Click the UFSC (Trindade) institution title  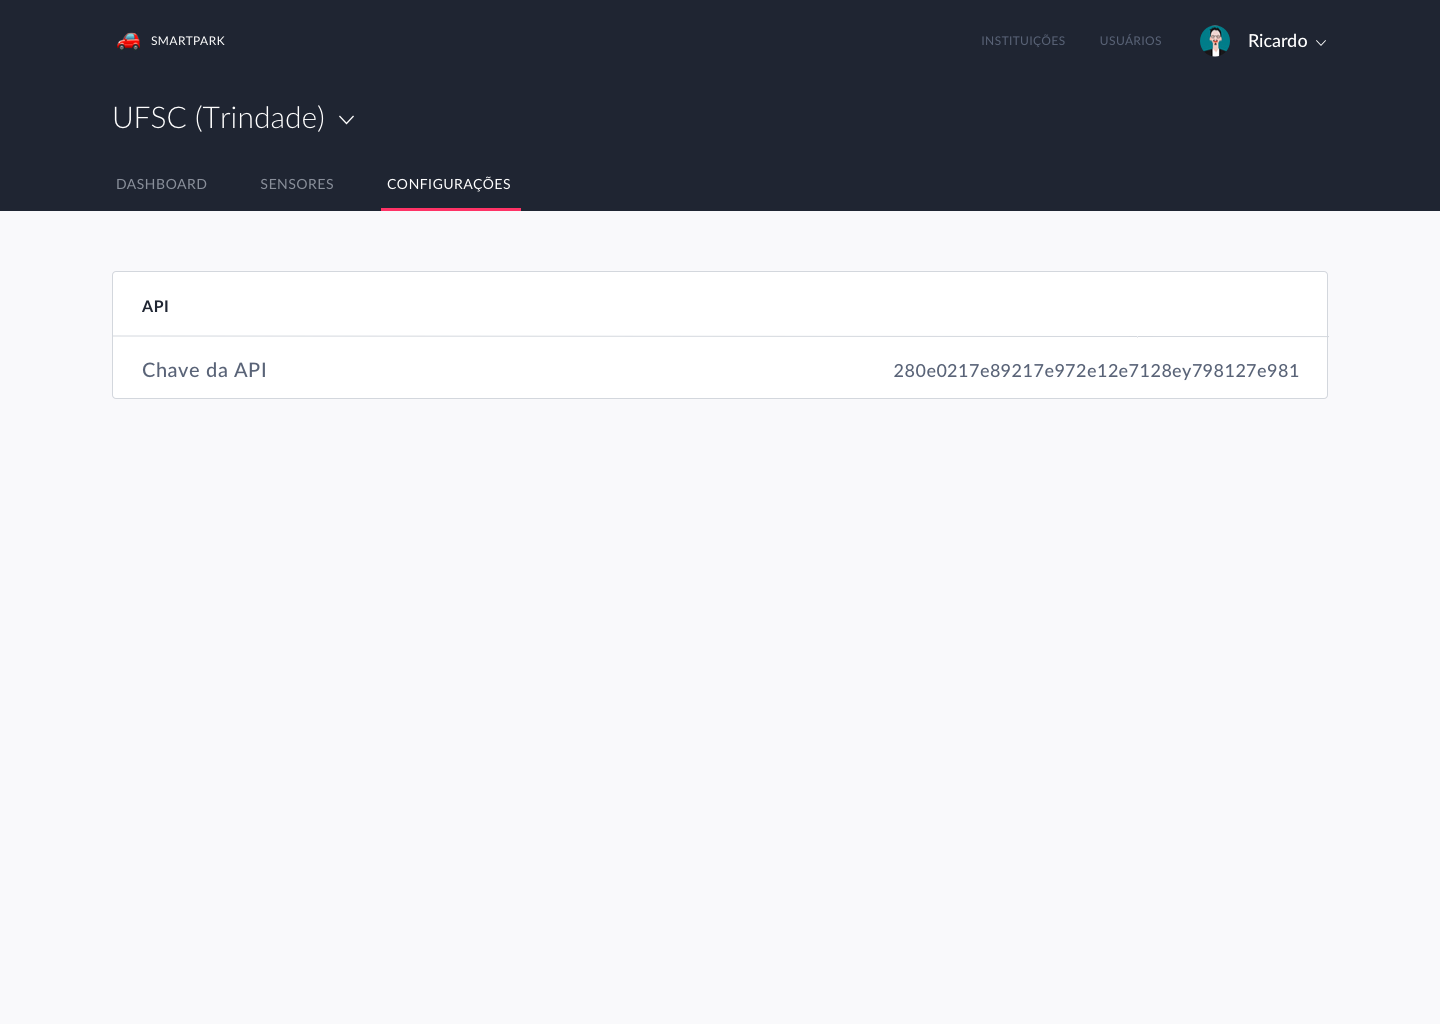tap(218, 118)
